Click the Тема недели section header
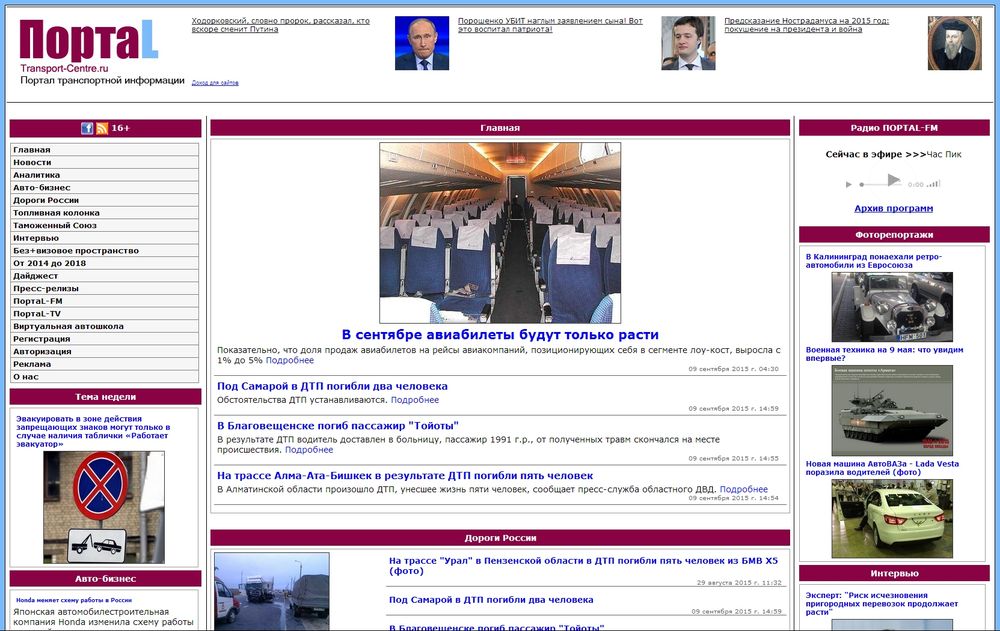Screen dimensions: 1000x631 coord(105,397)
